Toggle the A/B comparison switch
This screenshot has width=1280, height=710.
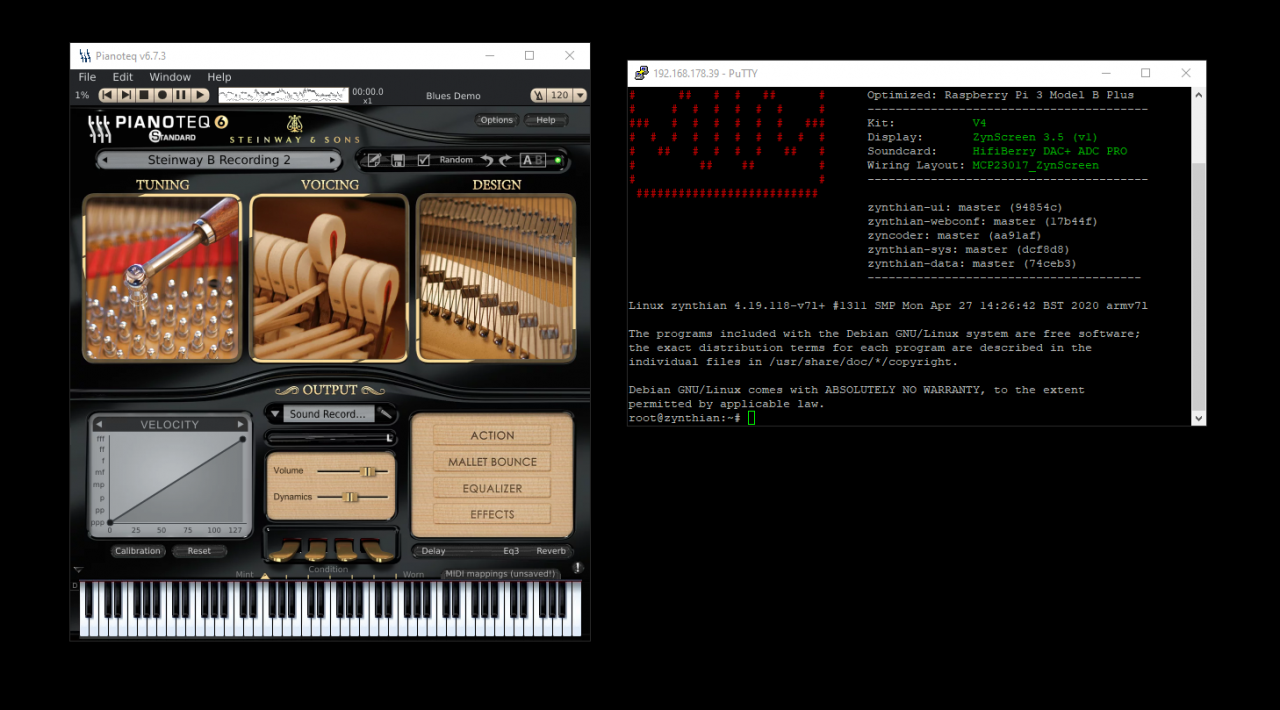(533, 160)
